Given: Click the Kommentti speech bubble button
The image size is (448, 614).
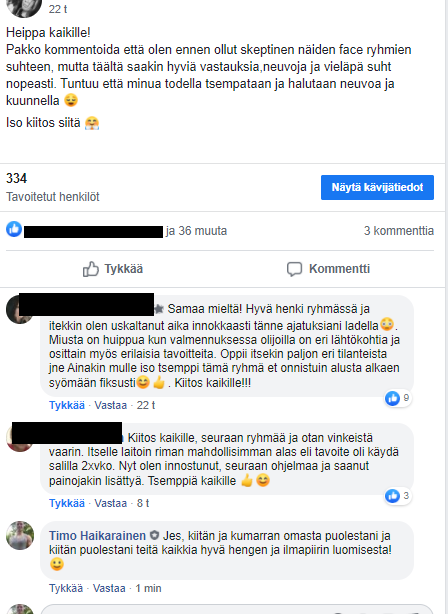Looking at the screenshot, I should coord(328,269).
